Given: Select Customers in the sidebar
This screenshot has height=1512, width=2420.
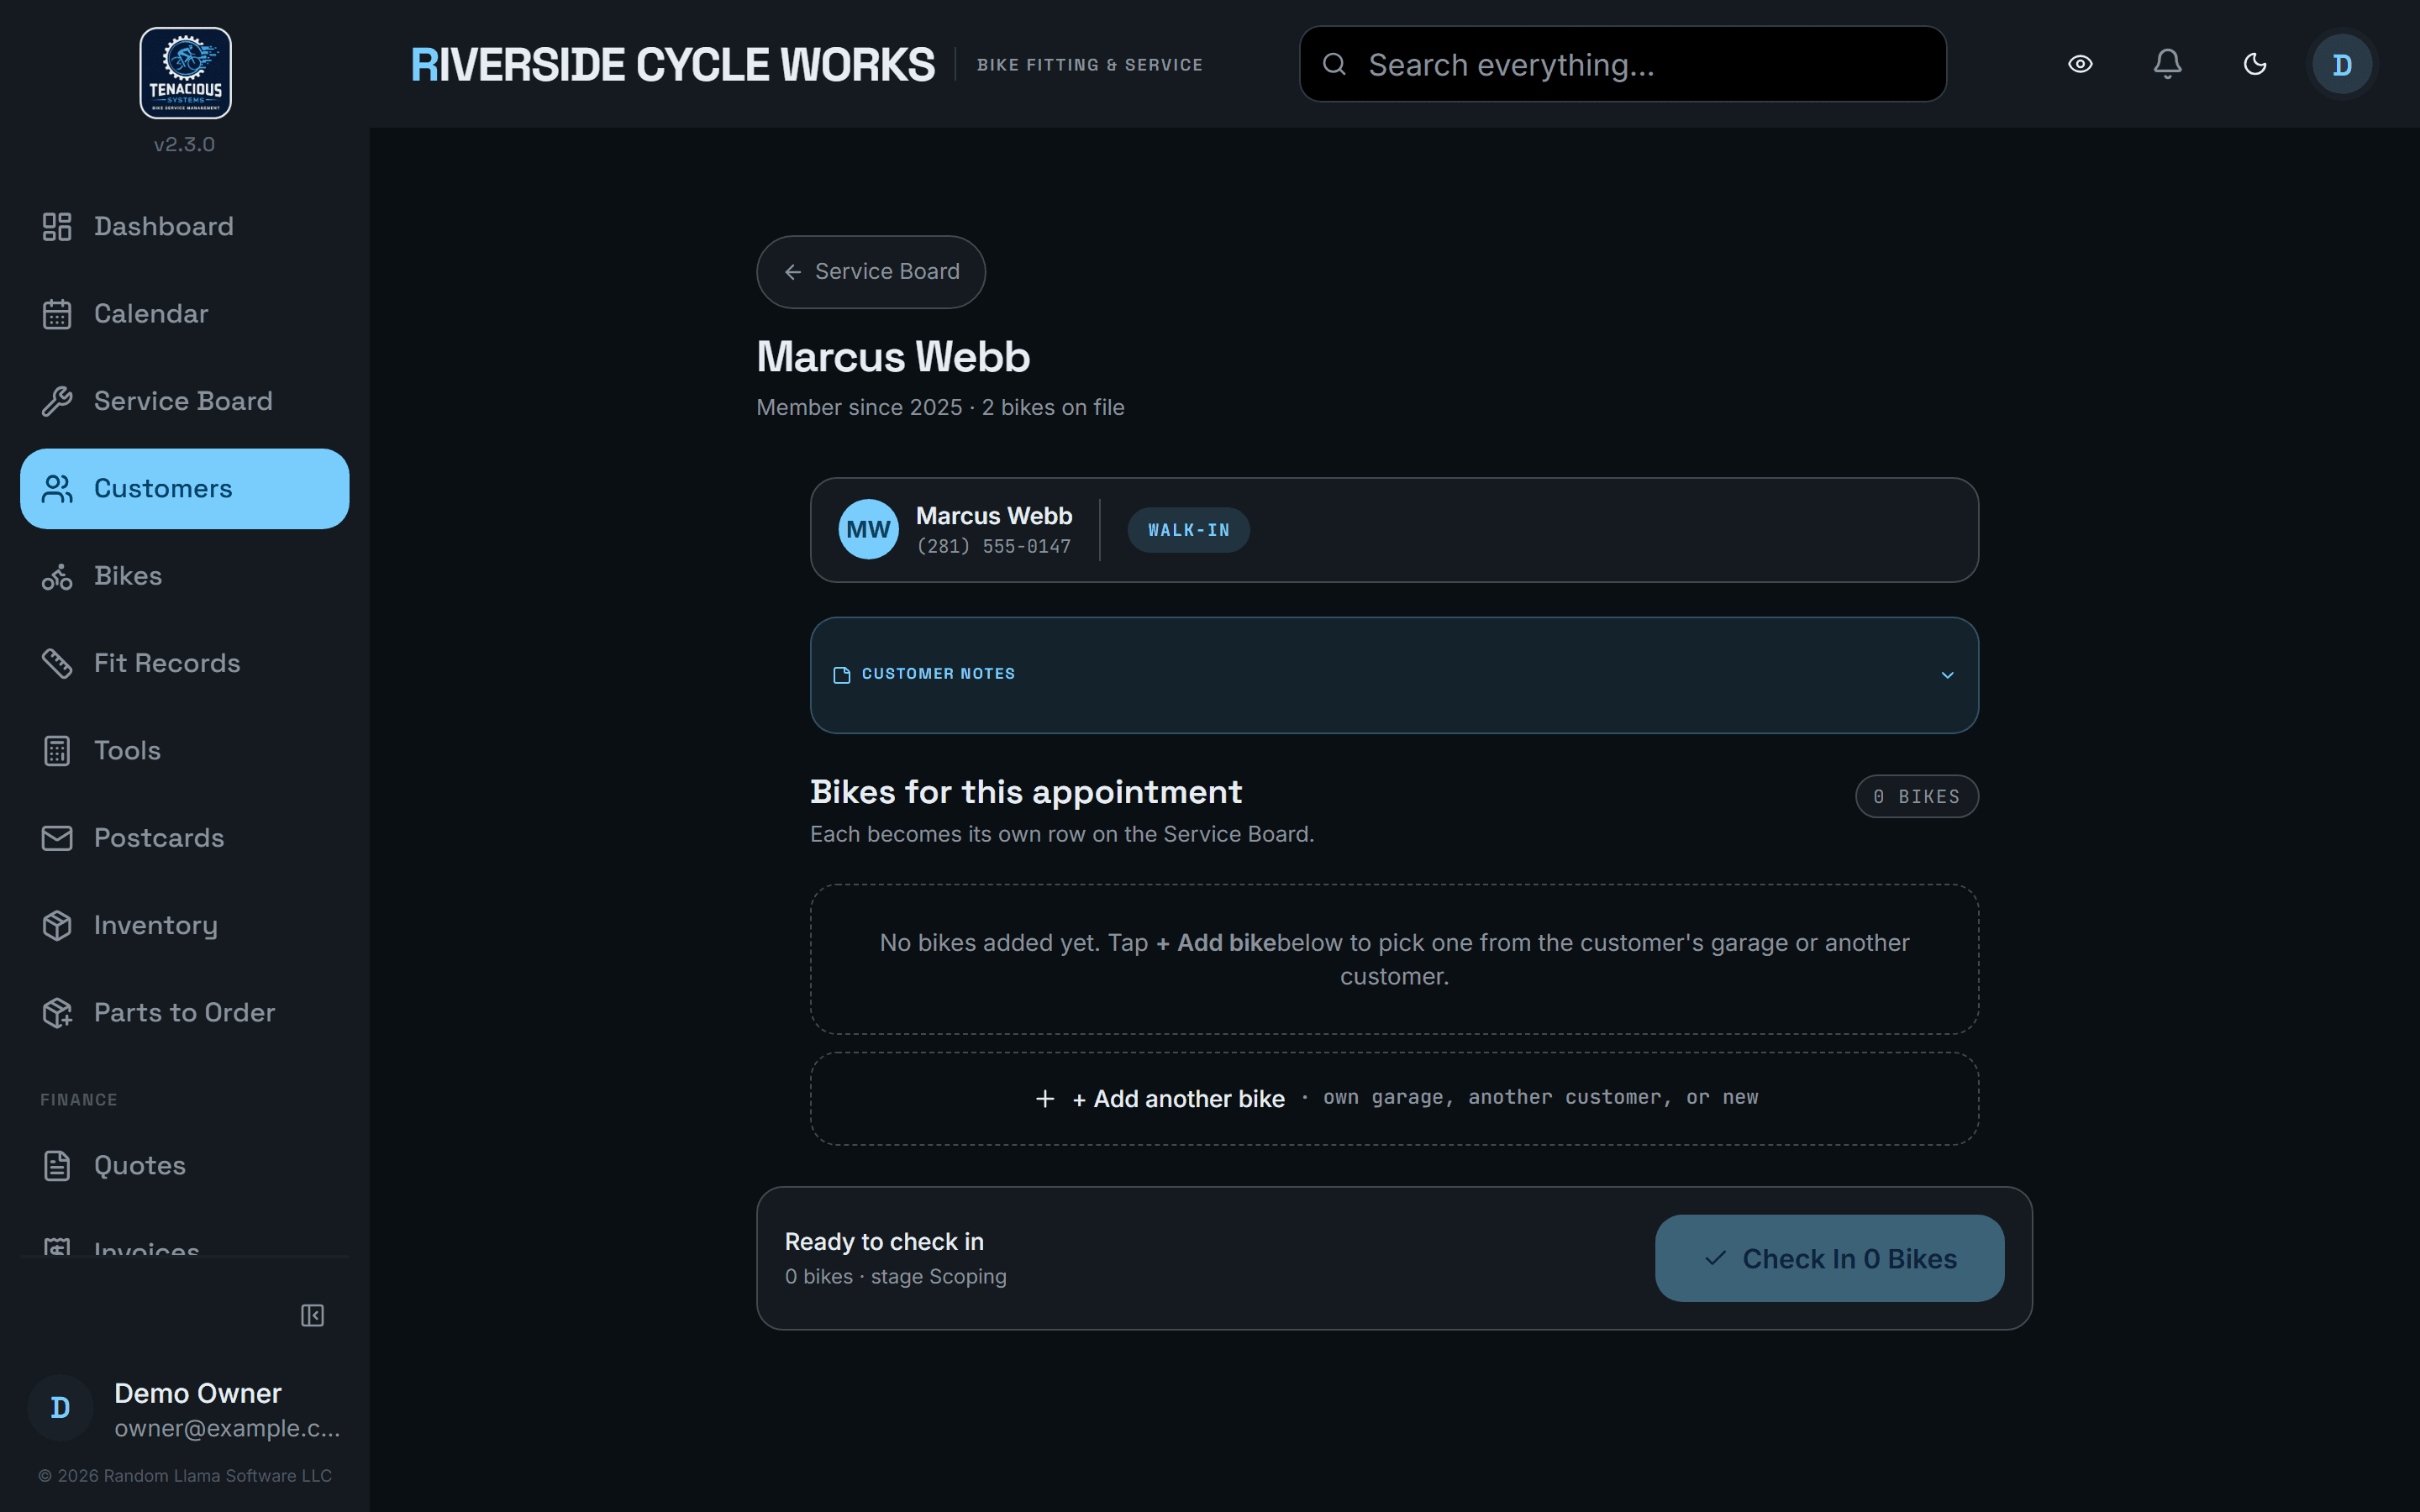Looking at the screenshot, I should [185, 489].
